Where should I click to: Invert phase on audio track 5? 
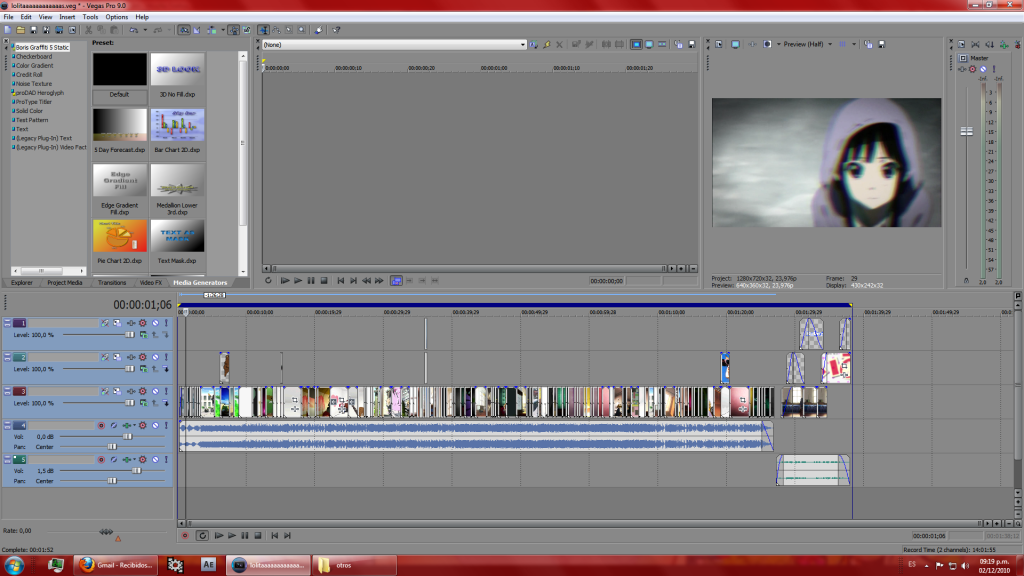(114, 460)
